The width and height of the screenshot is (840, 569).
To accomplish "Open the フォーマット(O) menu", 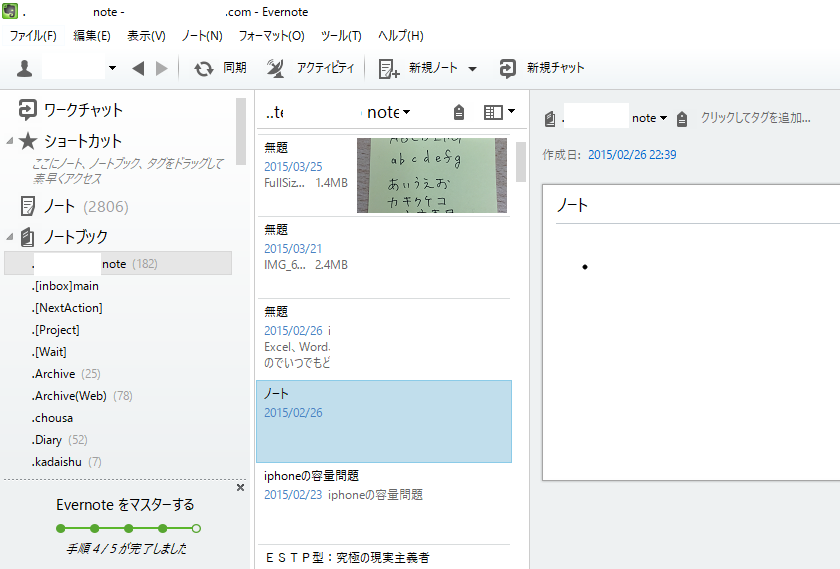I will 272,36.
